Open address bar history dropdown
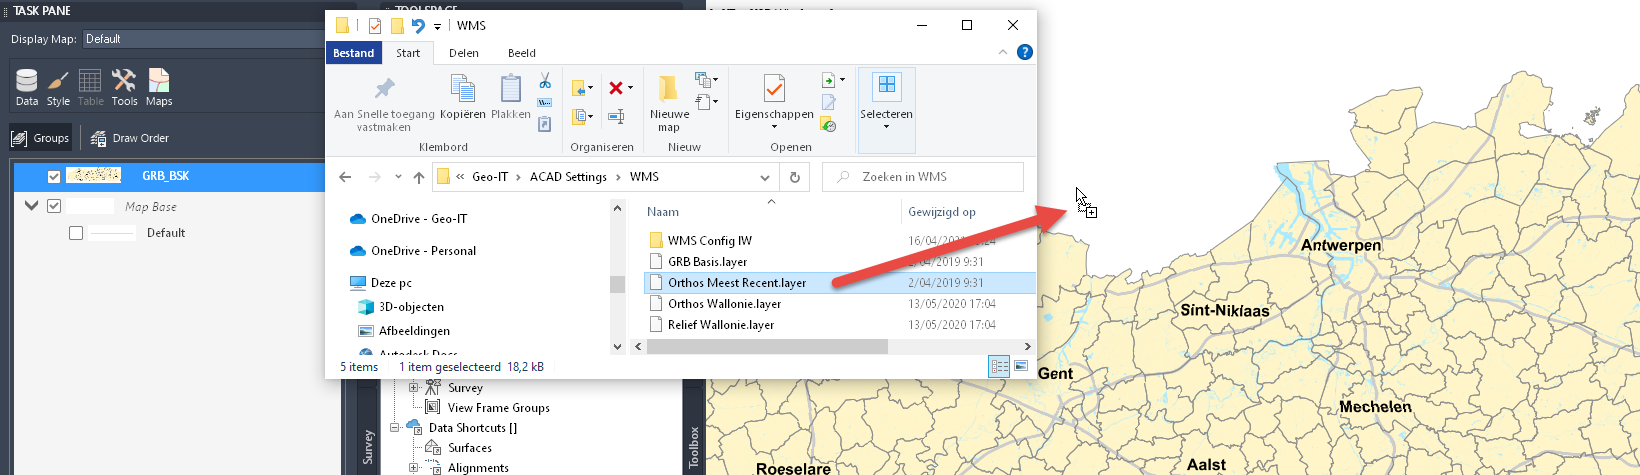This screenshot has width=1640, height=475. [765, 177]
